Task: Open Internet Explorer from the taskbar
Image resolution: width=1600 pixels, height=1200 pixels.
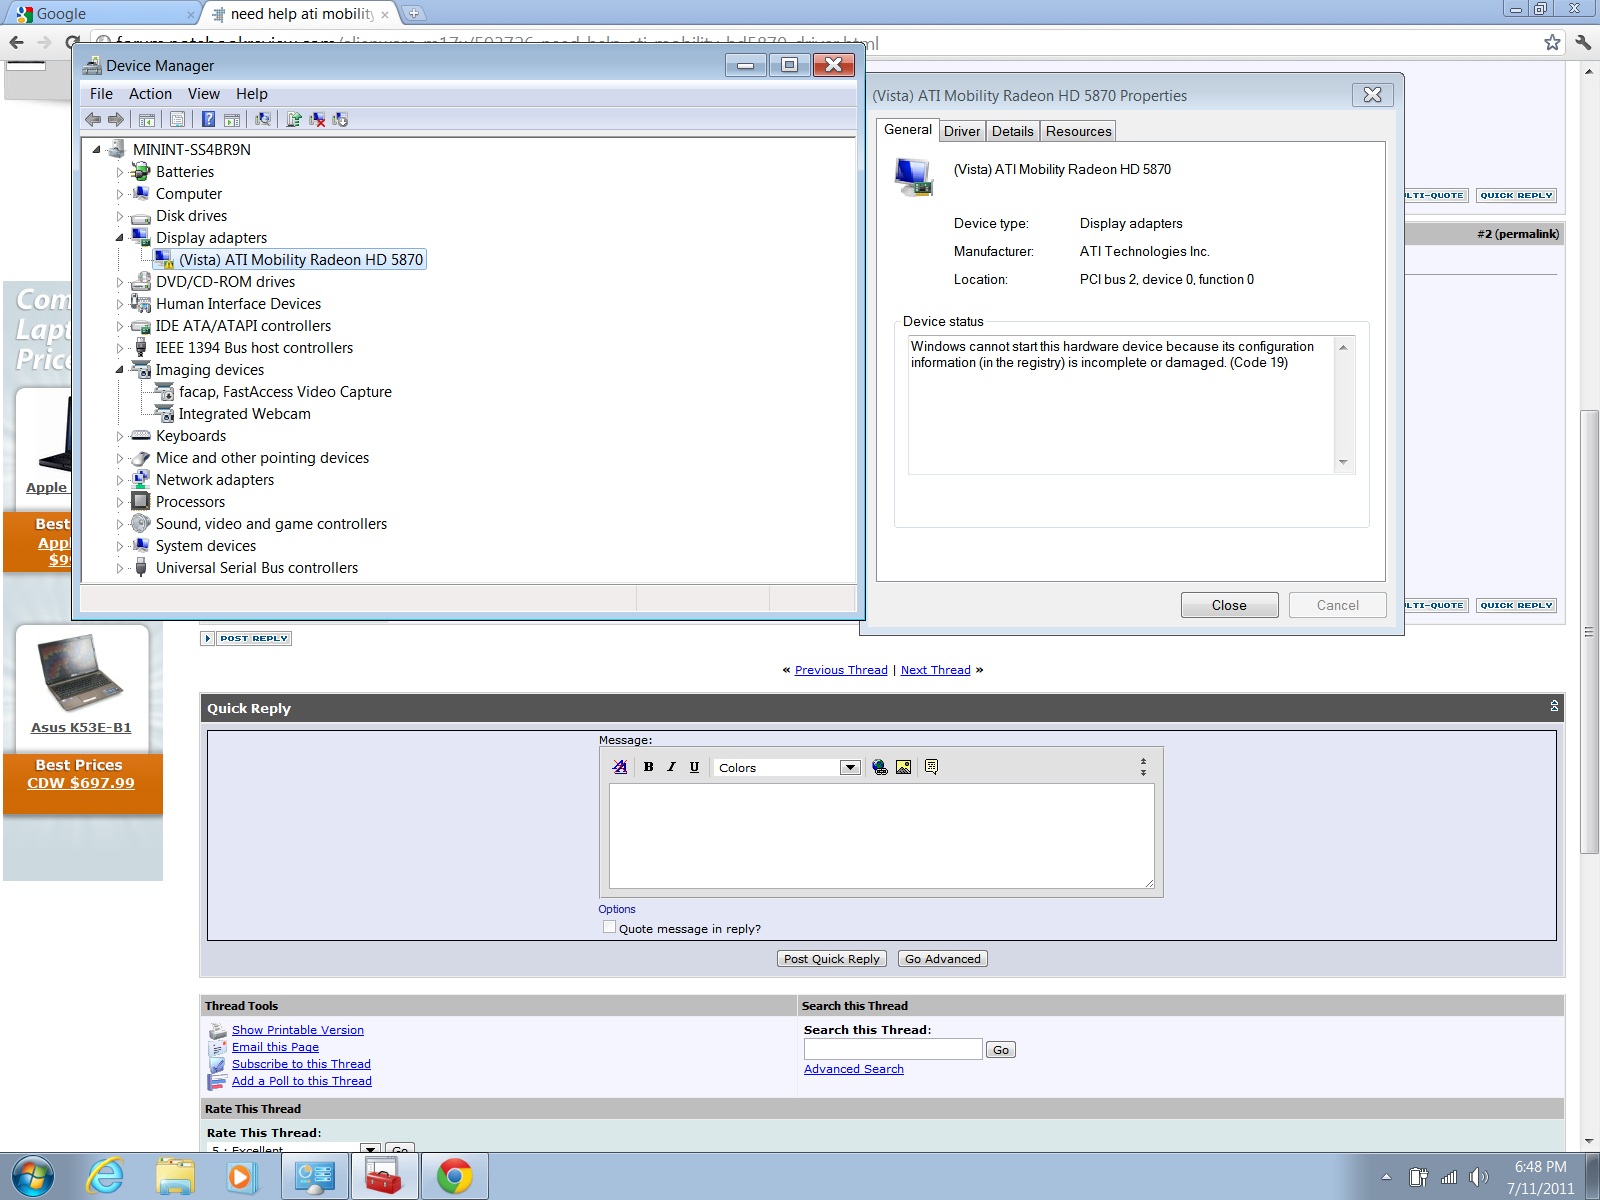Action: coord(105,1176)
